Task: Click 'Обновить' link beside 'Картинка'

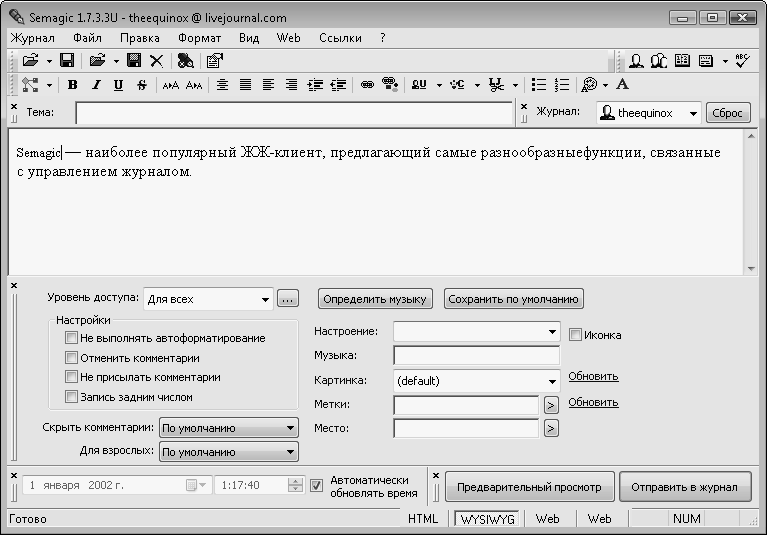Action: 593,377
